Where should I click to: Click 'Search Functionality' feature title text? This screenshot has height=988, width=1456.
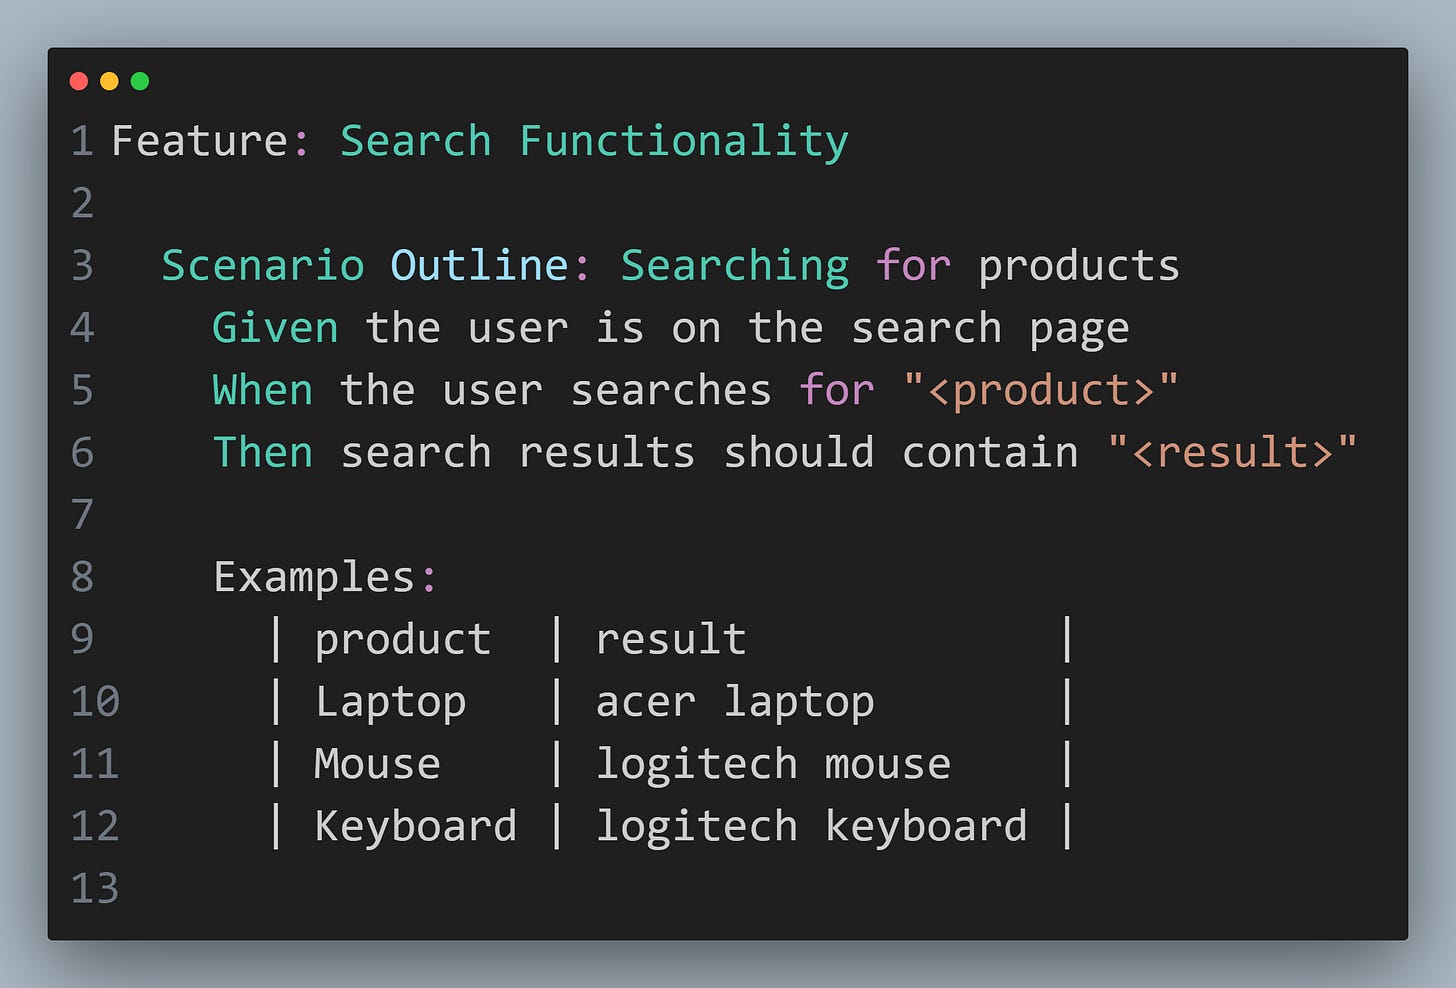point(594,142)
